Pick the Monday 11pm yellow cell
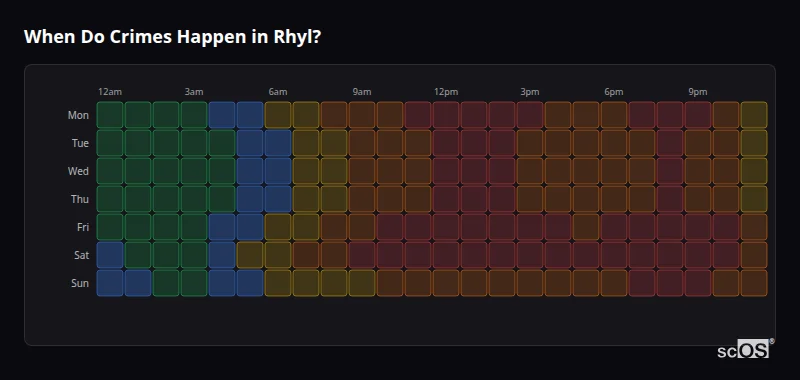800x380 pixels. click(x=754, y=115)
